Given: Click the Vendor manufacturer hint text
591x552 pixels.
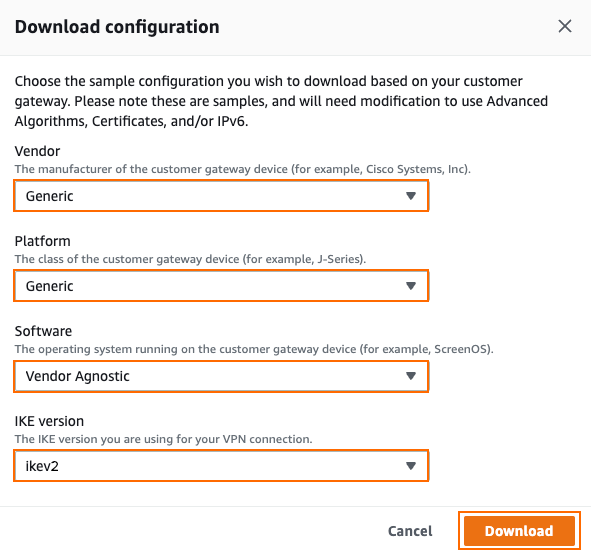Looking at the screenshot, I should (243, 169).
